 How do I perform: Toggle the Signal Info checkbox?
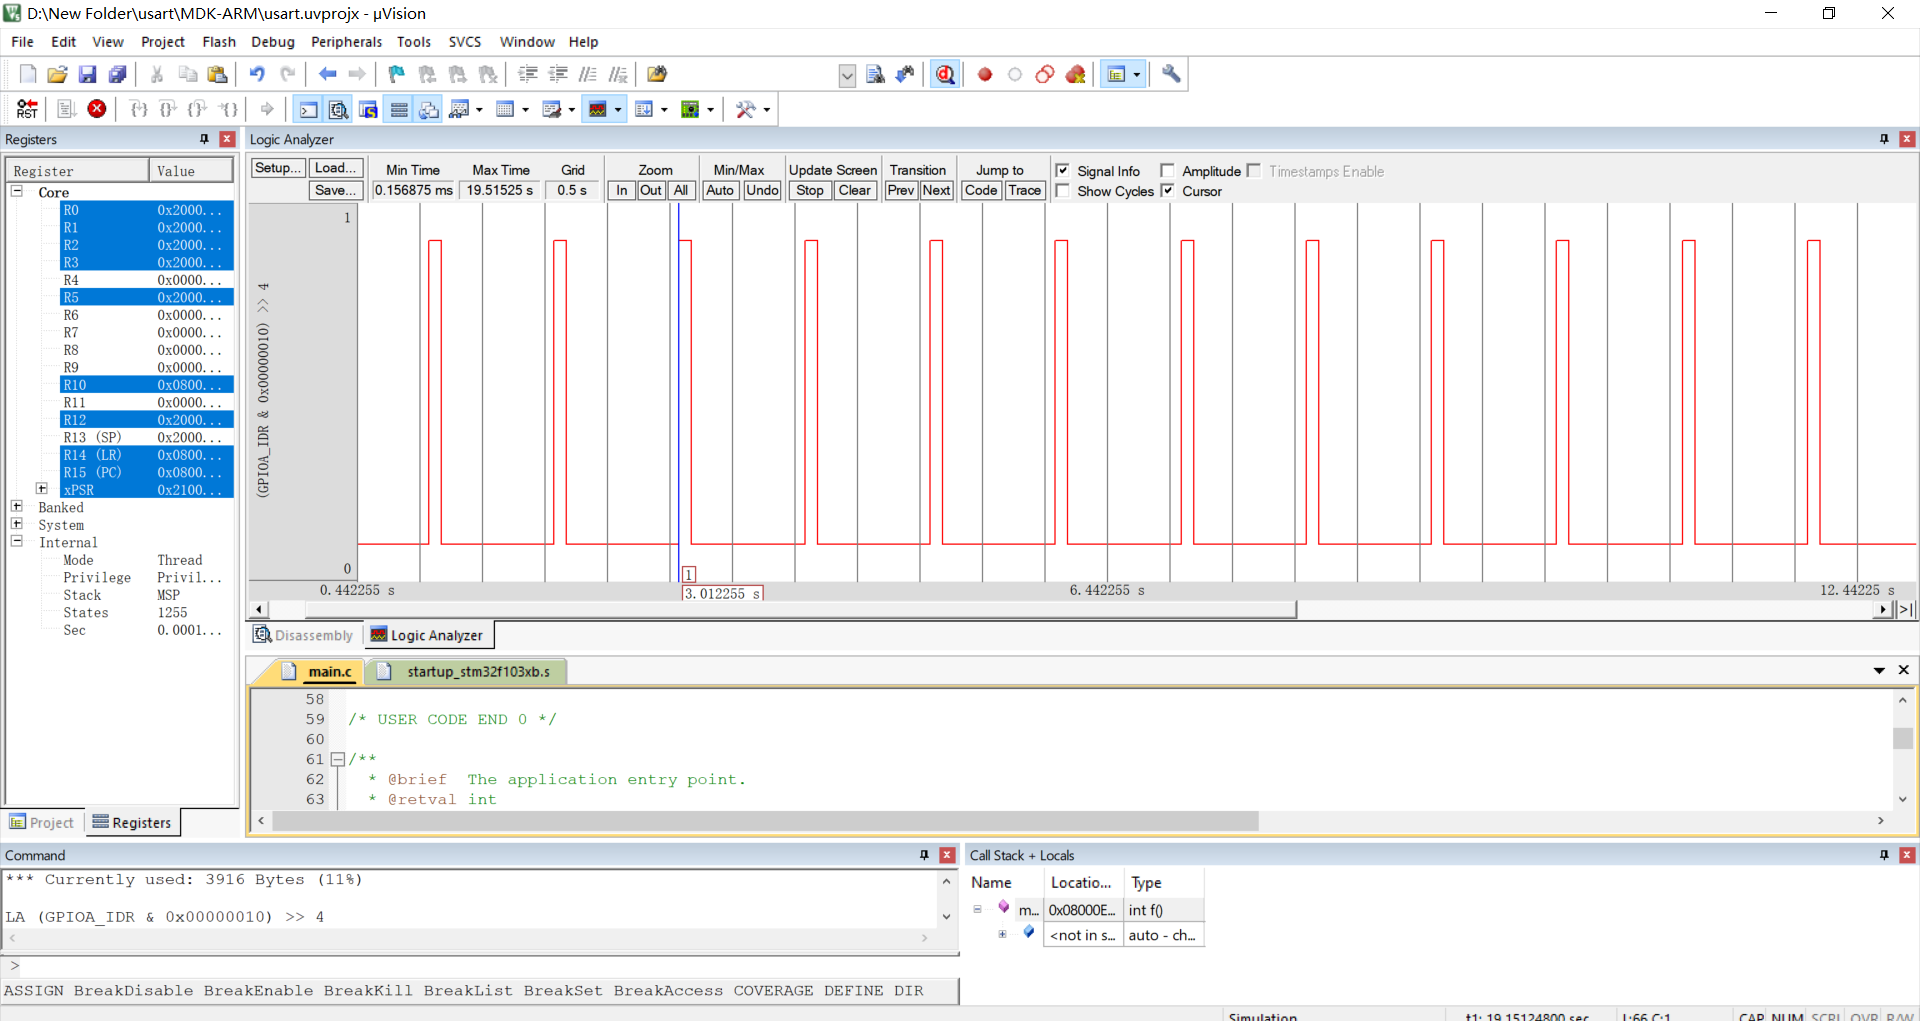coord(1063,171)
